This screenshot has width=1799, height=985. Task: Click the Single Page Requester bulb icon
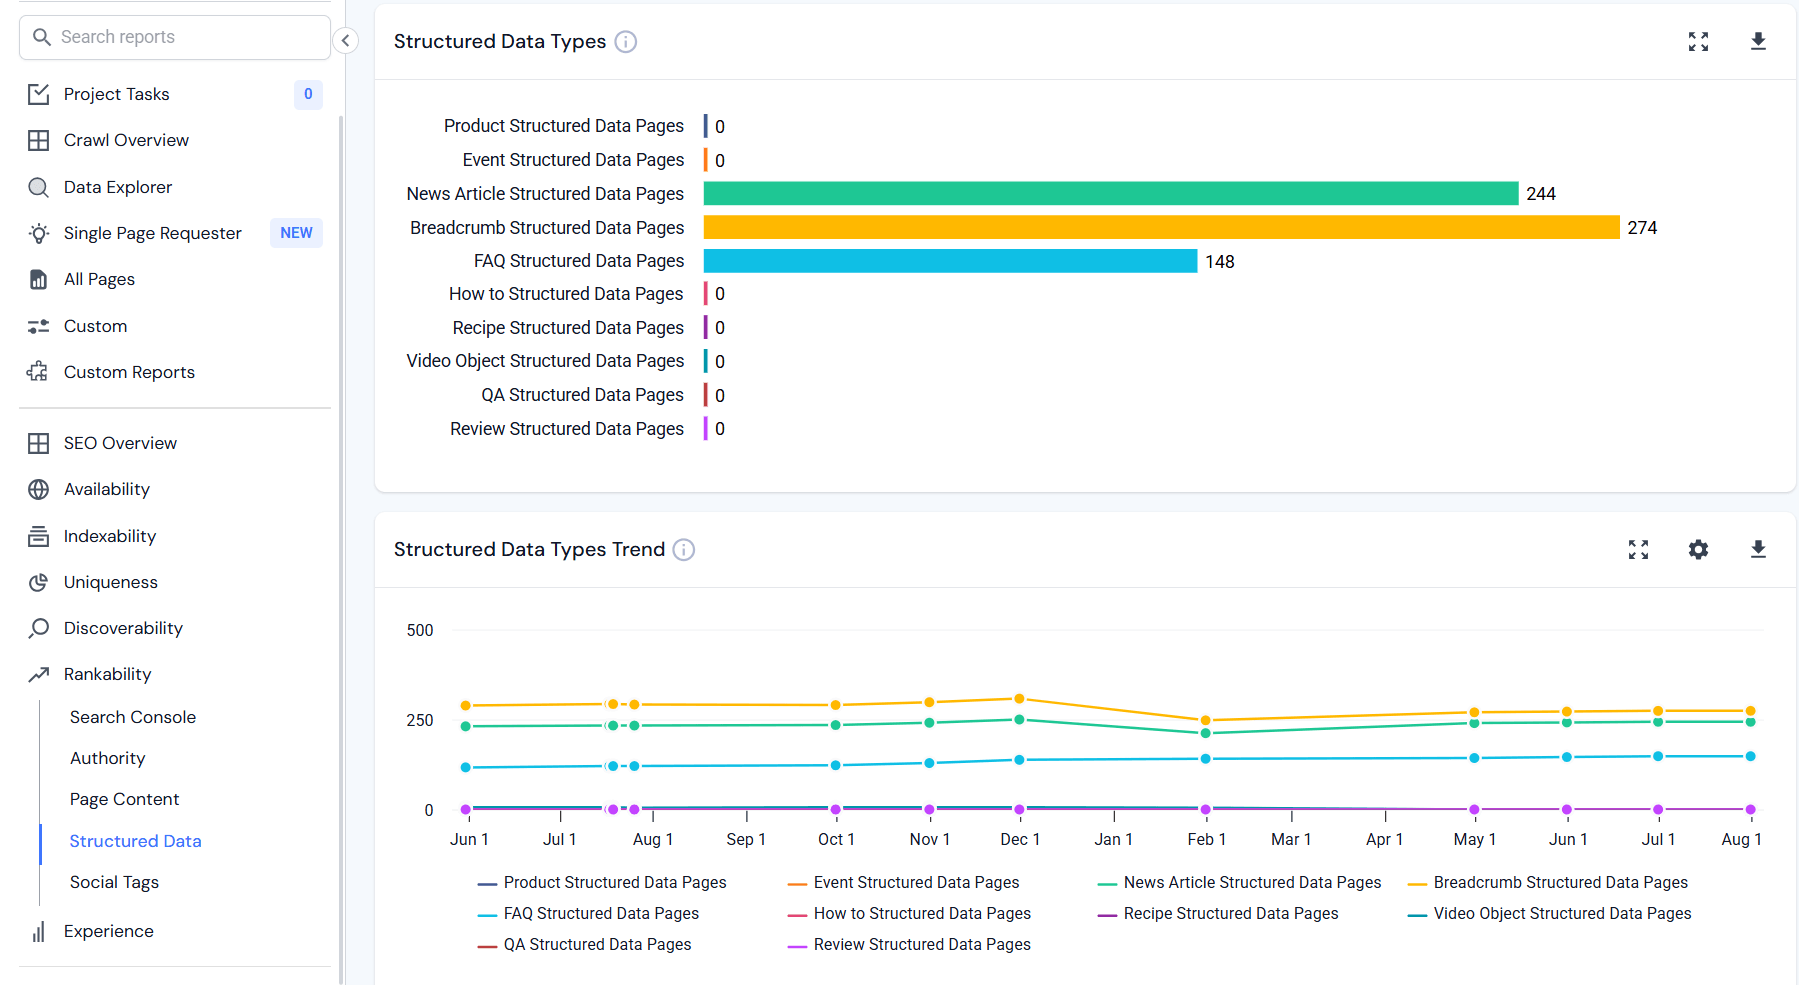tap(38, 233)
